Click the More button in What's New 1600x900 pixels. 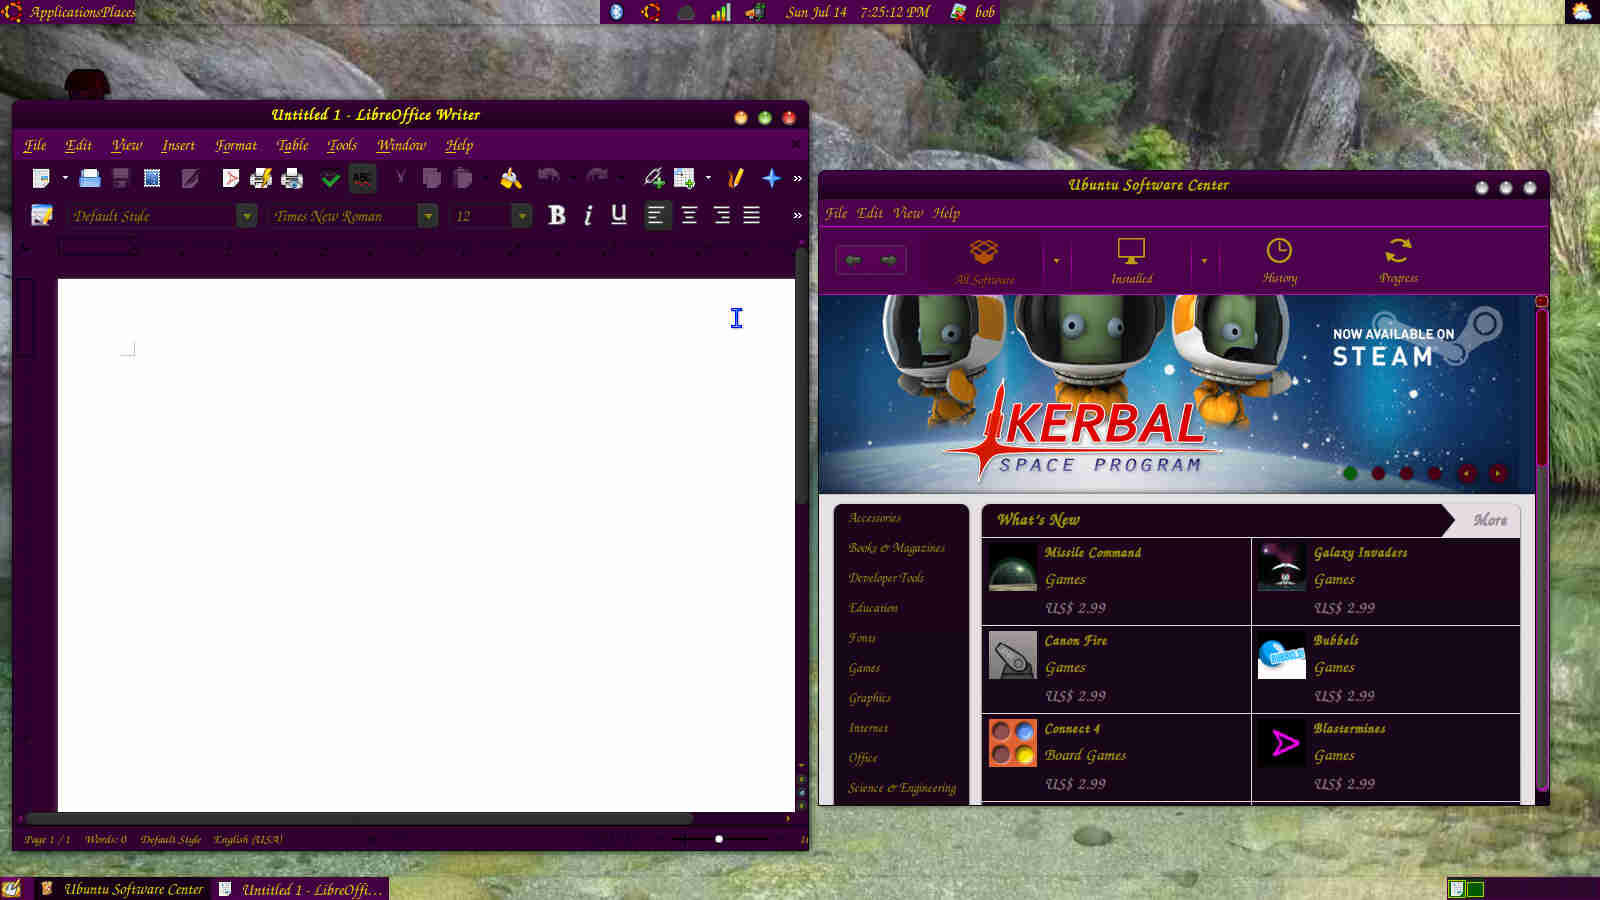point(1489,520)
